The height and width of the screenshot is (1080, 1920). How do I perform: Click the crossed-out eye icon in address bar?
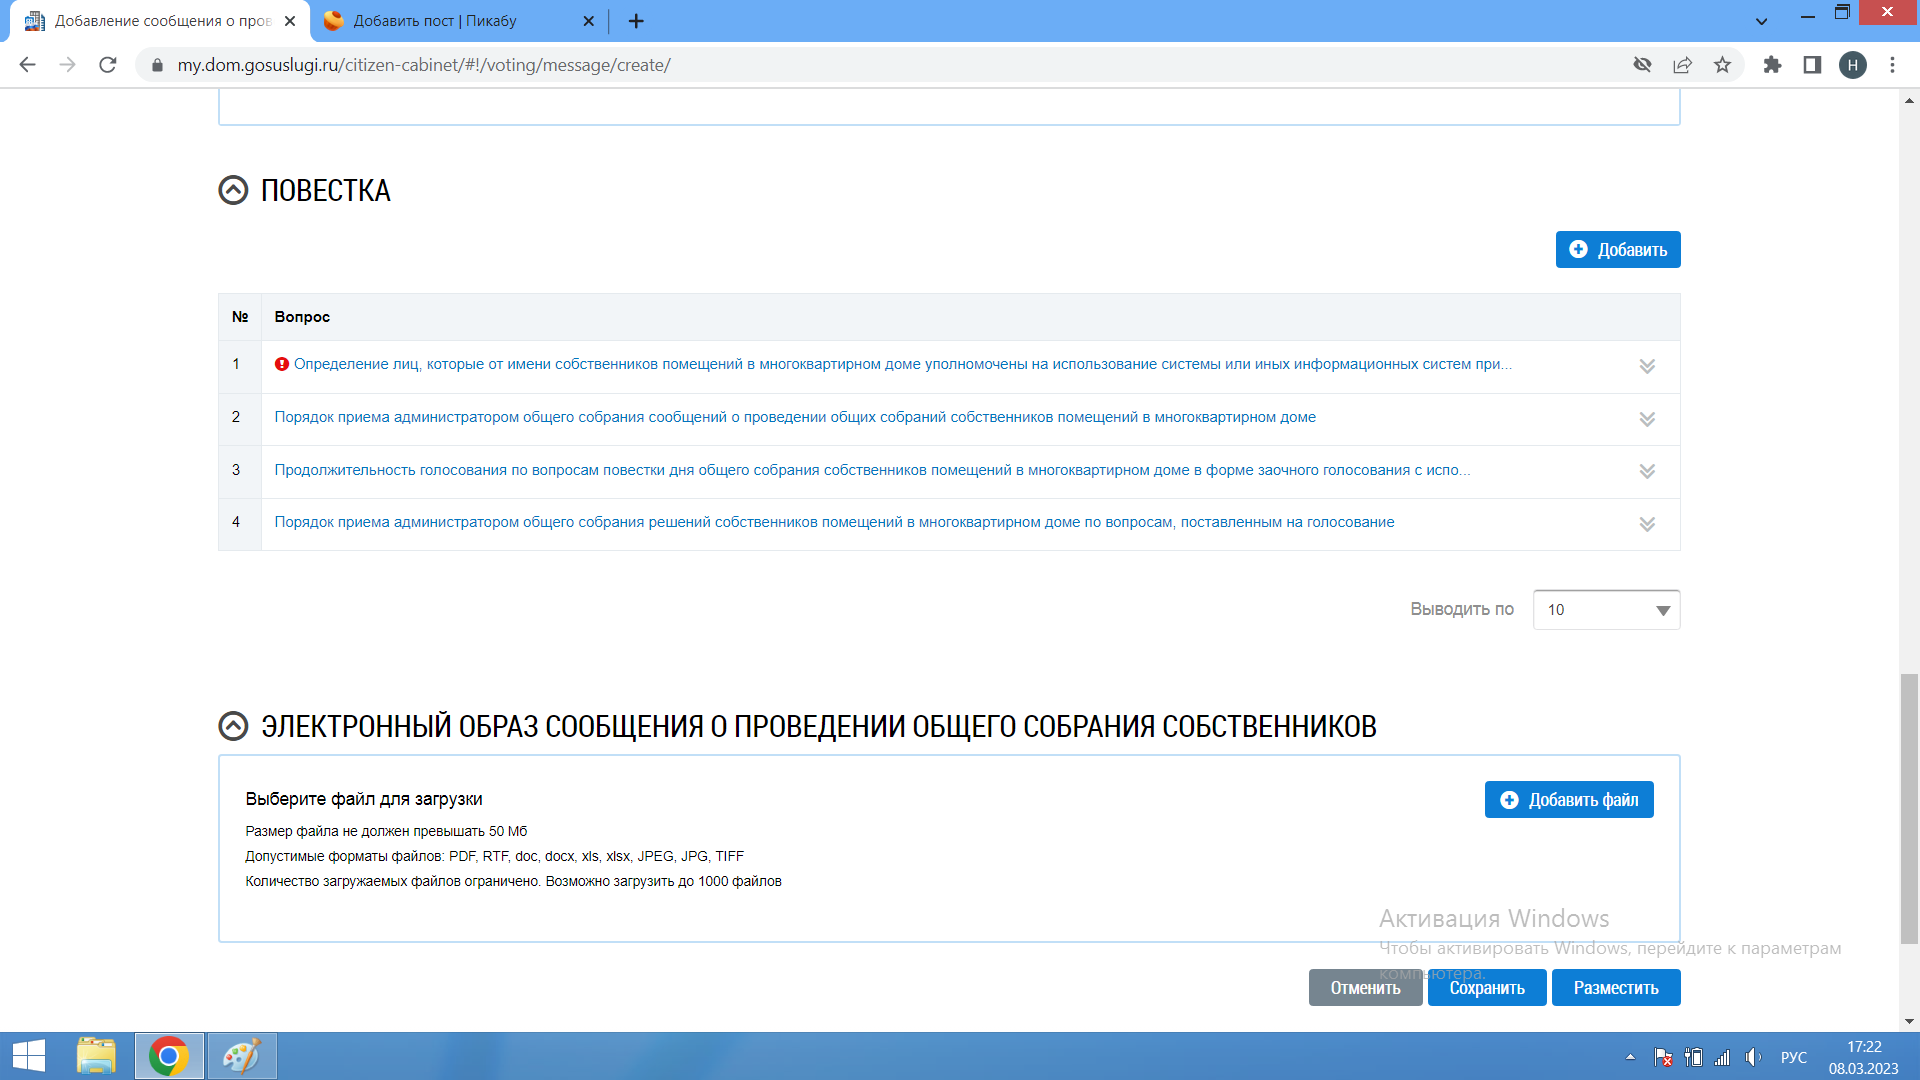pos(1642,65)
